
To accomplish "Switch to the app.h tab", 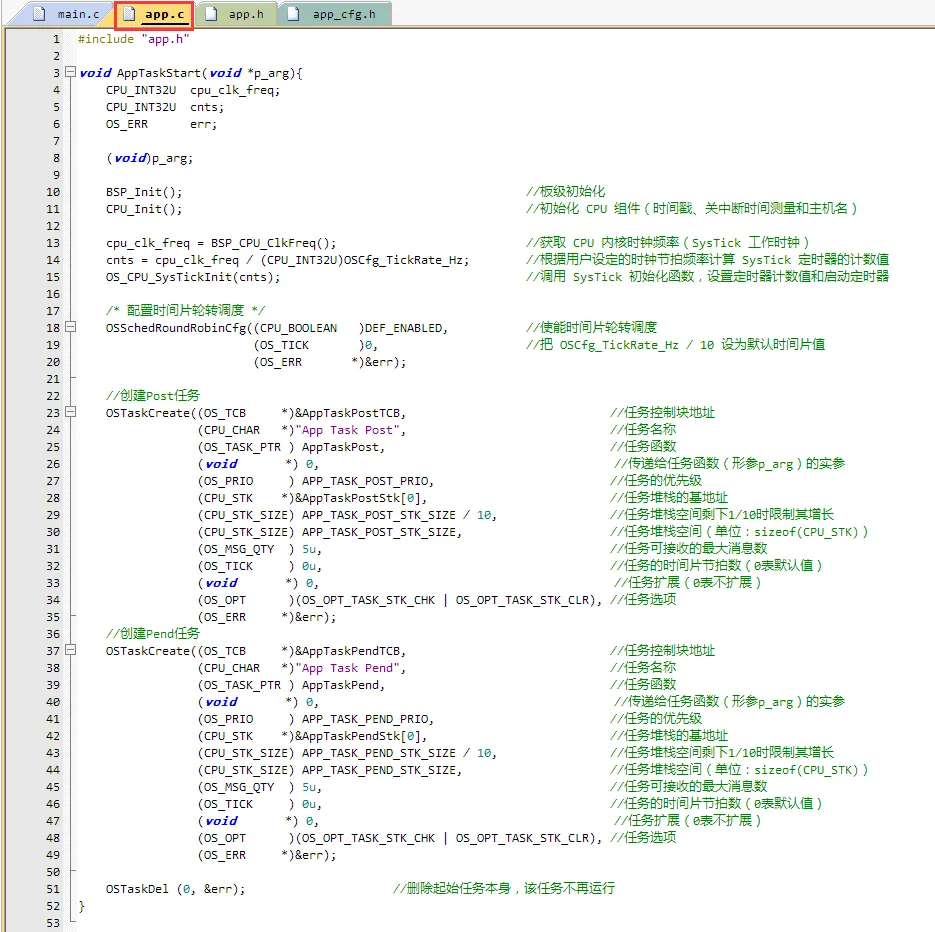I will coord(238,14).
